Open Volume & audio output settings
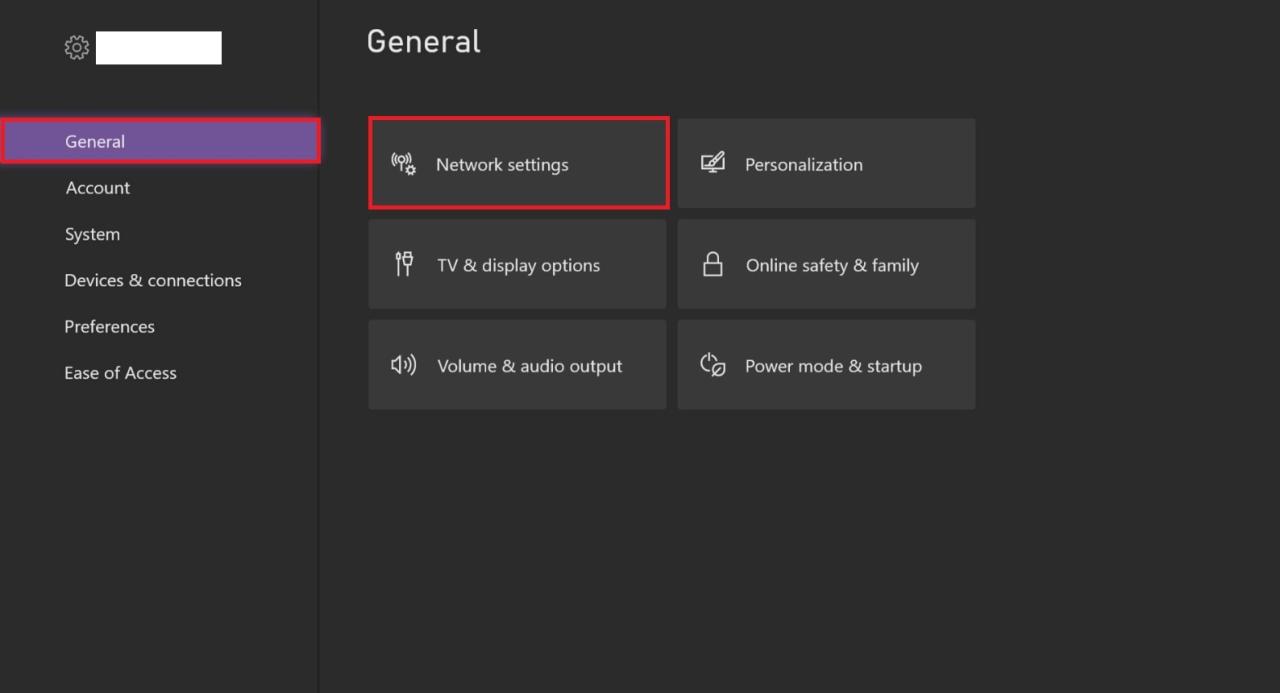1280x693 pixels. 517,365
